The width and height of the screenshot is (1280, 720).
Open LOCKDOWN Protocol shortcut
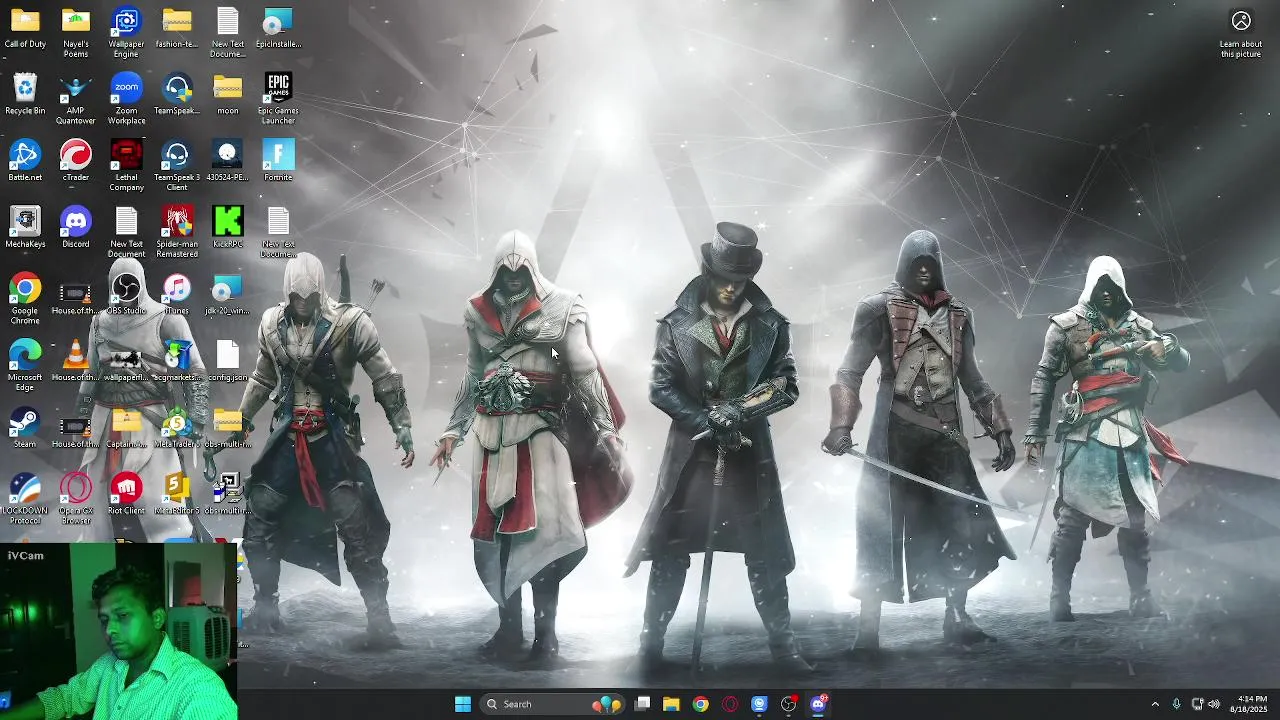[x=25, y=499]
